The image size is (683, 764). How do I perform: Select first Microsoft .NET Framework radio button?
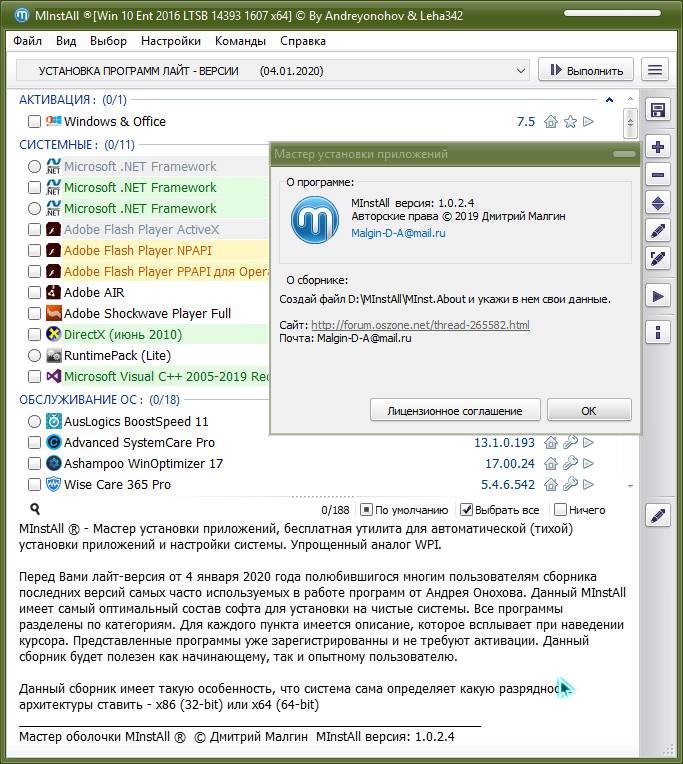[x=34, y=167]
